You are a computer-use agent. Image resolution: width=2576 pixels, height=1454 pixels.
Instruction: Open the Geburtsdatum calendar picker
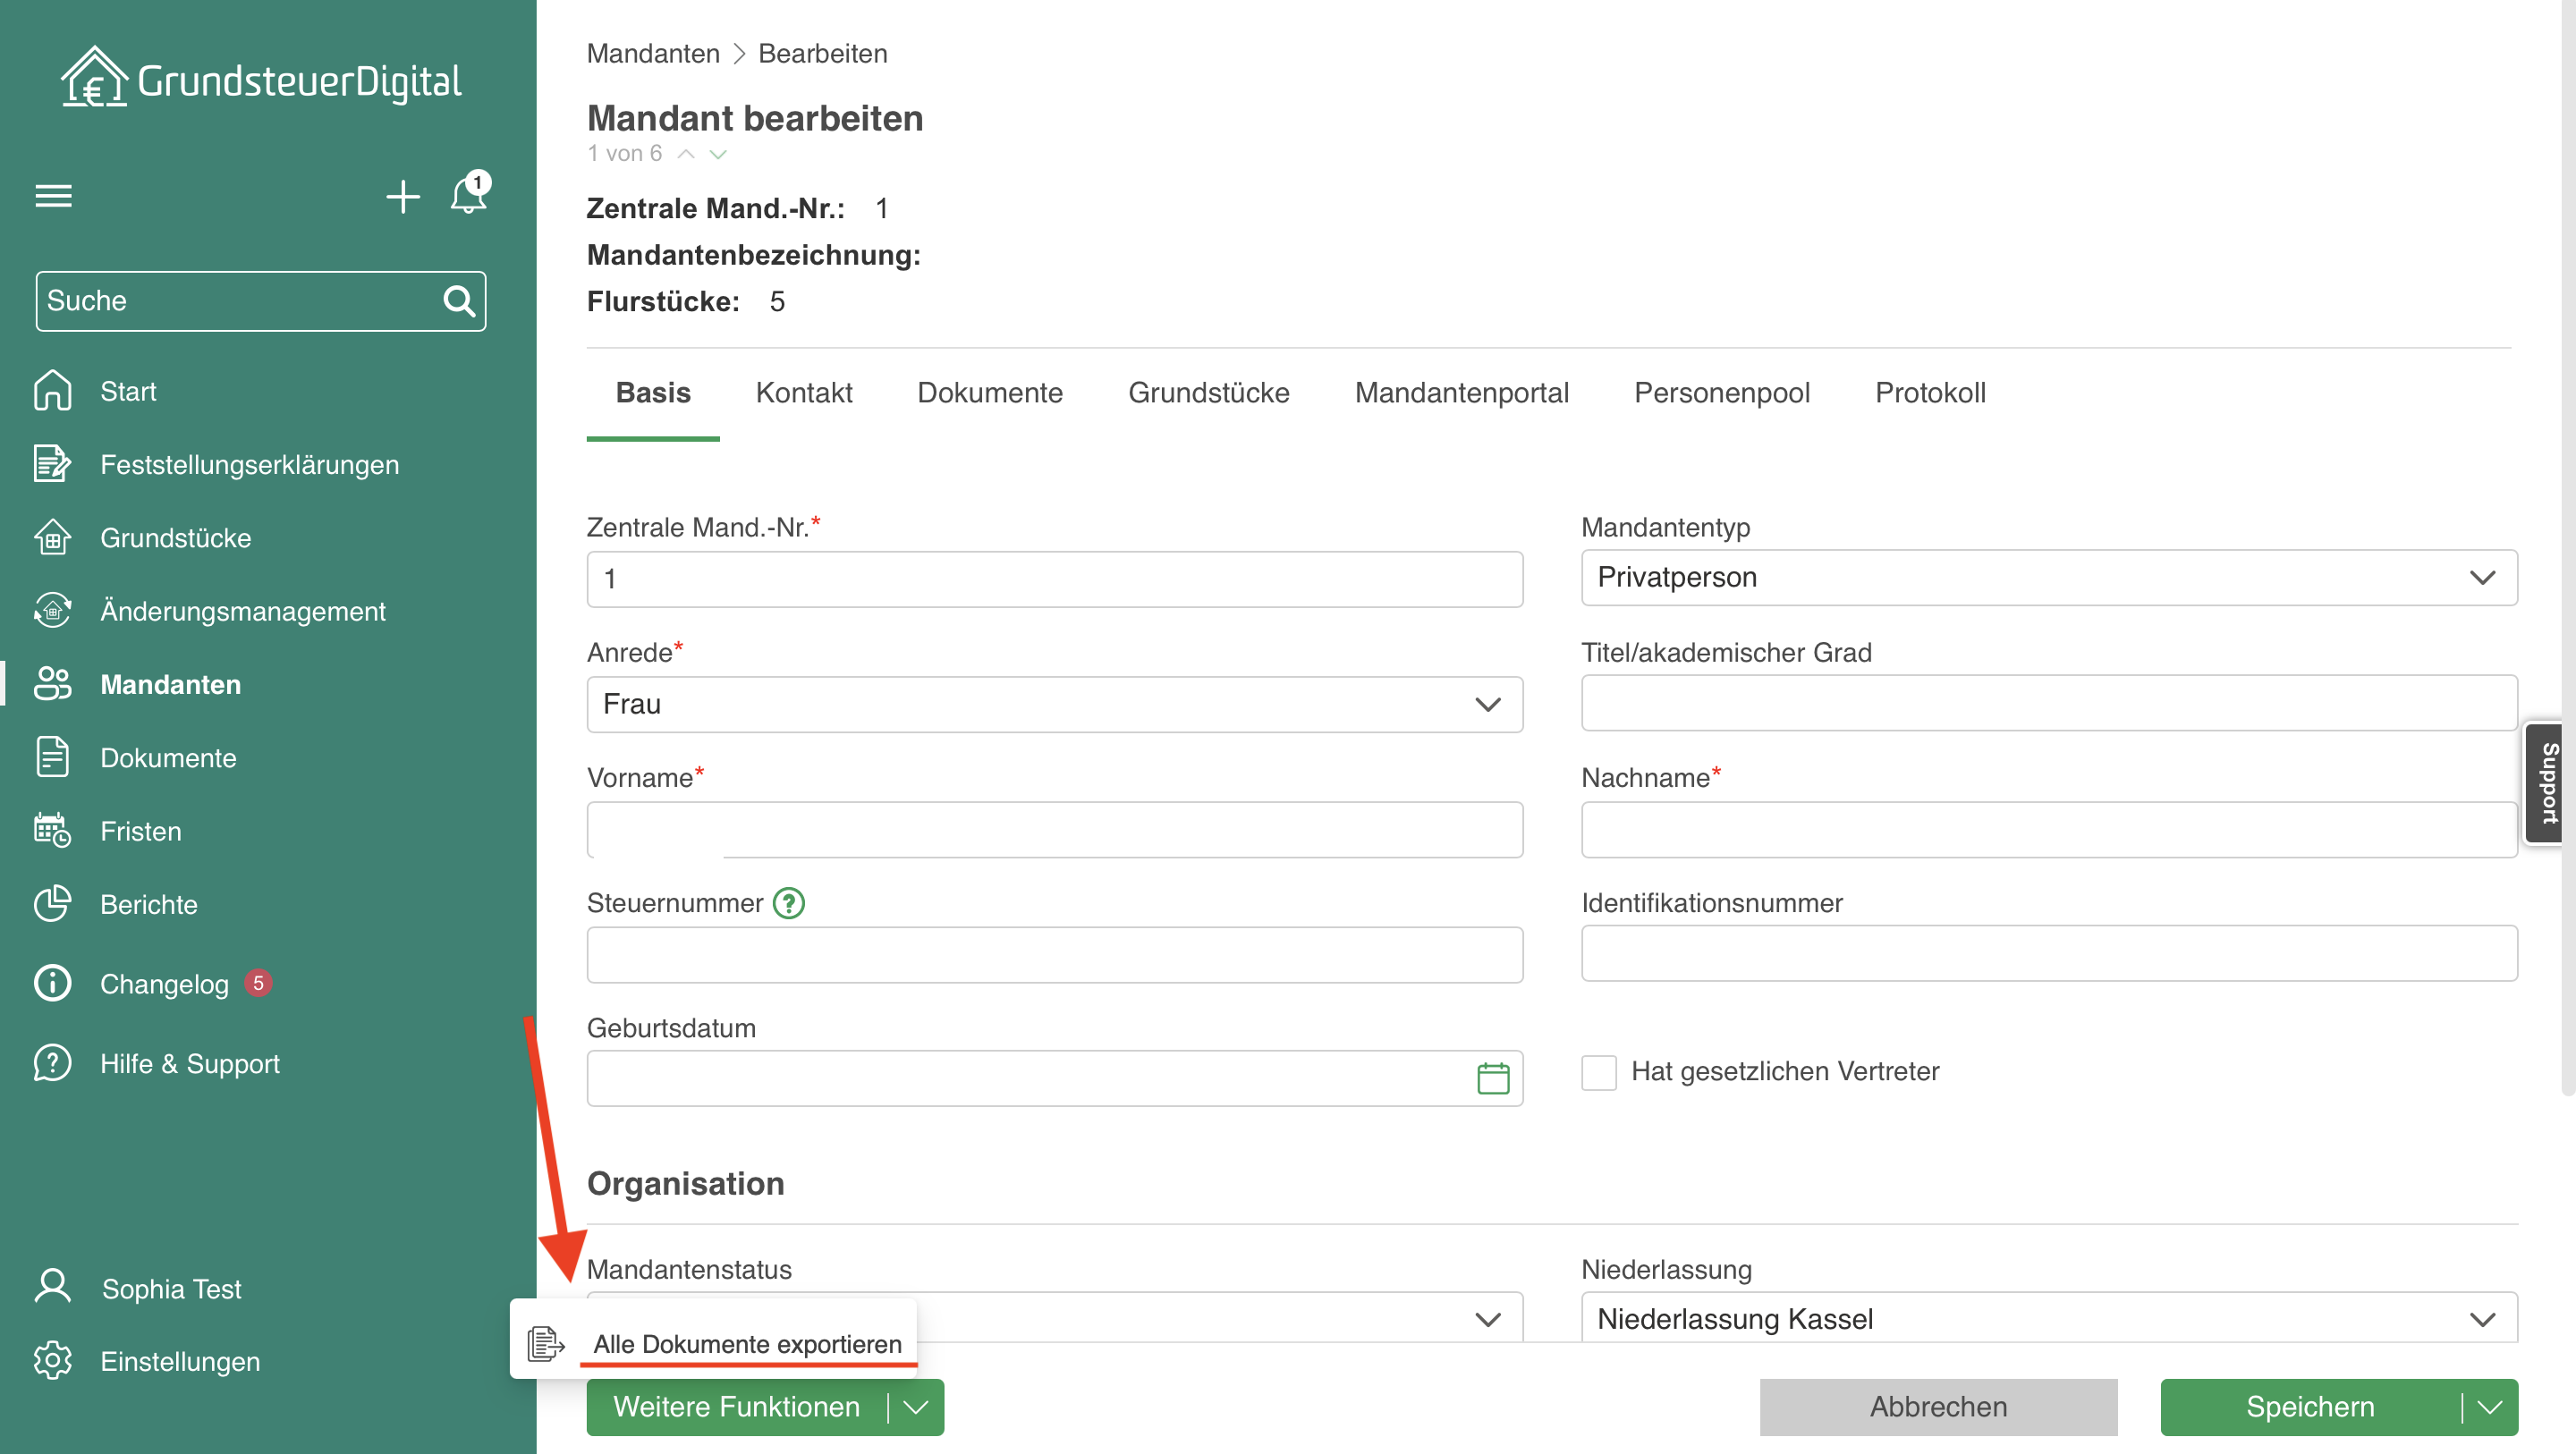tap(1493, 1078)
